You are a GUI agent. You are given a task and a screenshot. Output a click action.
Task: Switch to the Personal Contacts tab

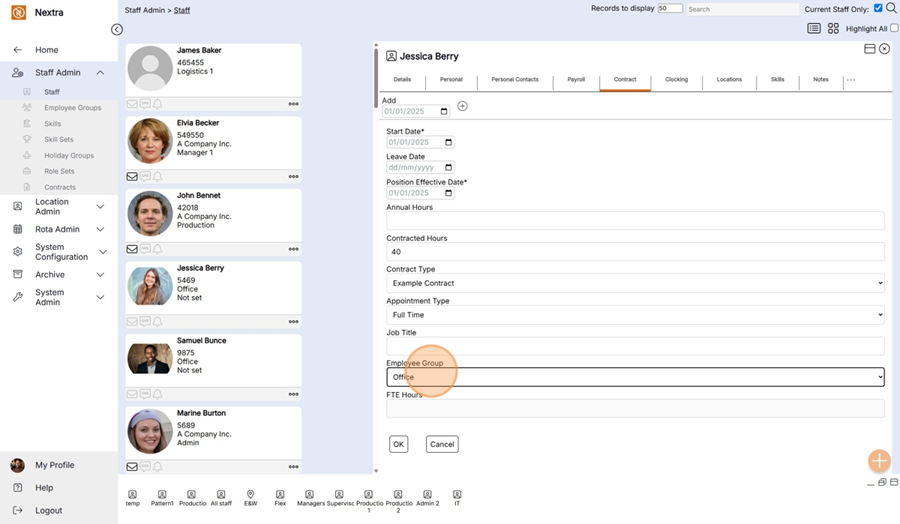pyautogui.click(x=515, y=80)
